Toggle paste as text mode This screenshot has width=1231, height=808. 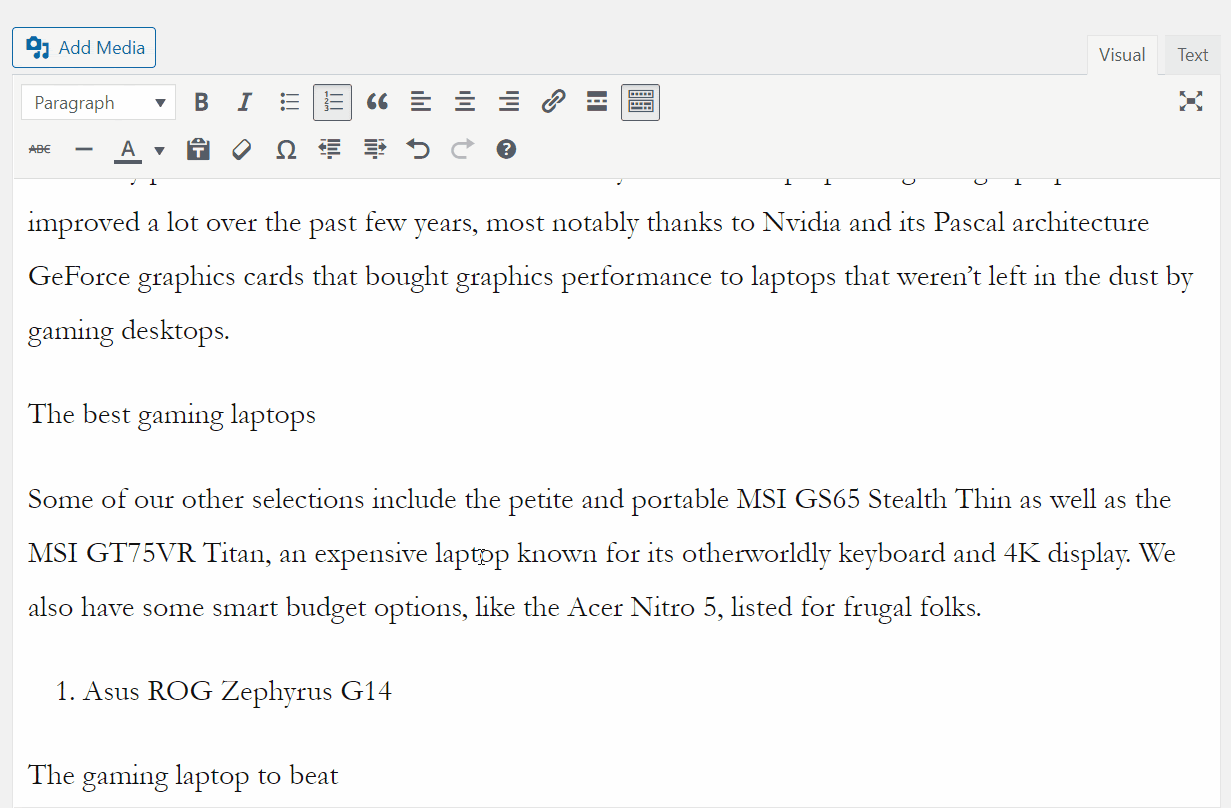coord(198,149)
